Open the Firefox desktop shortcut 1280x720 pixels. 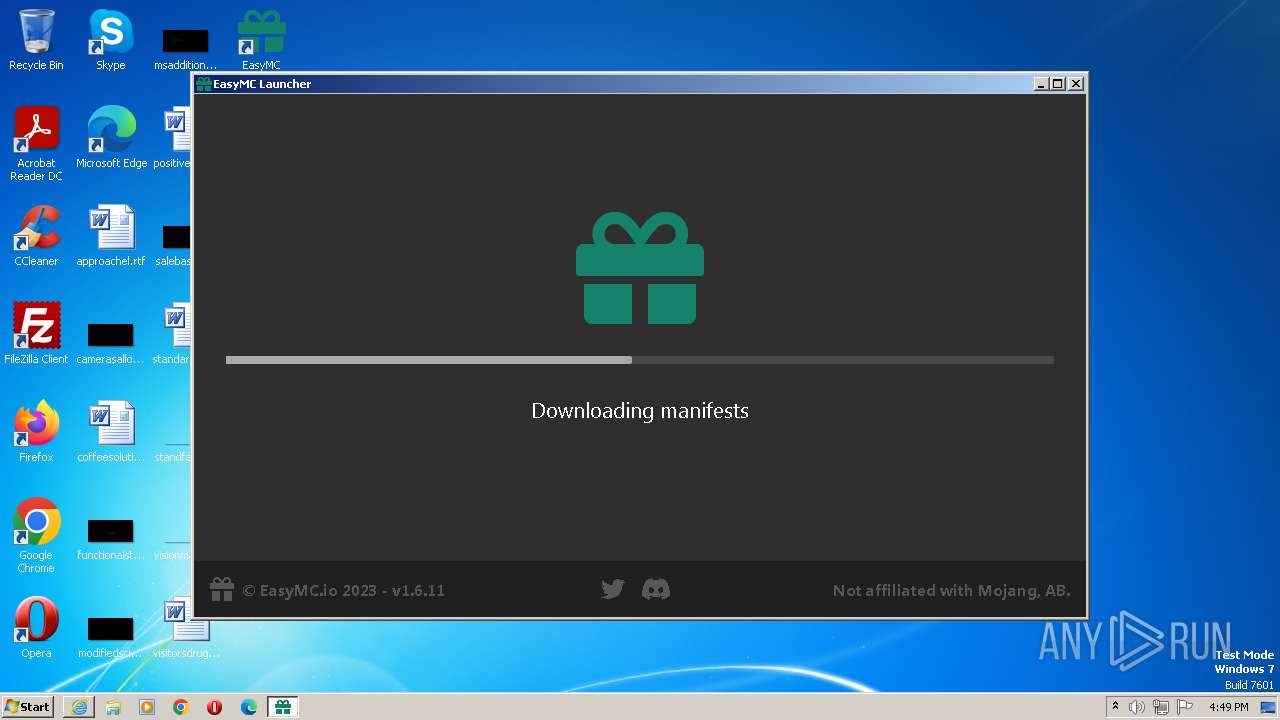tap(36, 432)
